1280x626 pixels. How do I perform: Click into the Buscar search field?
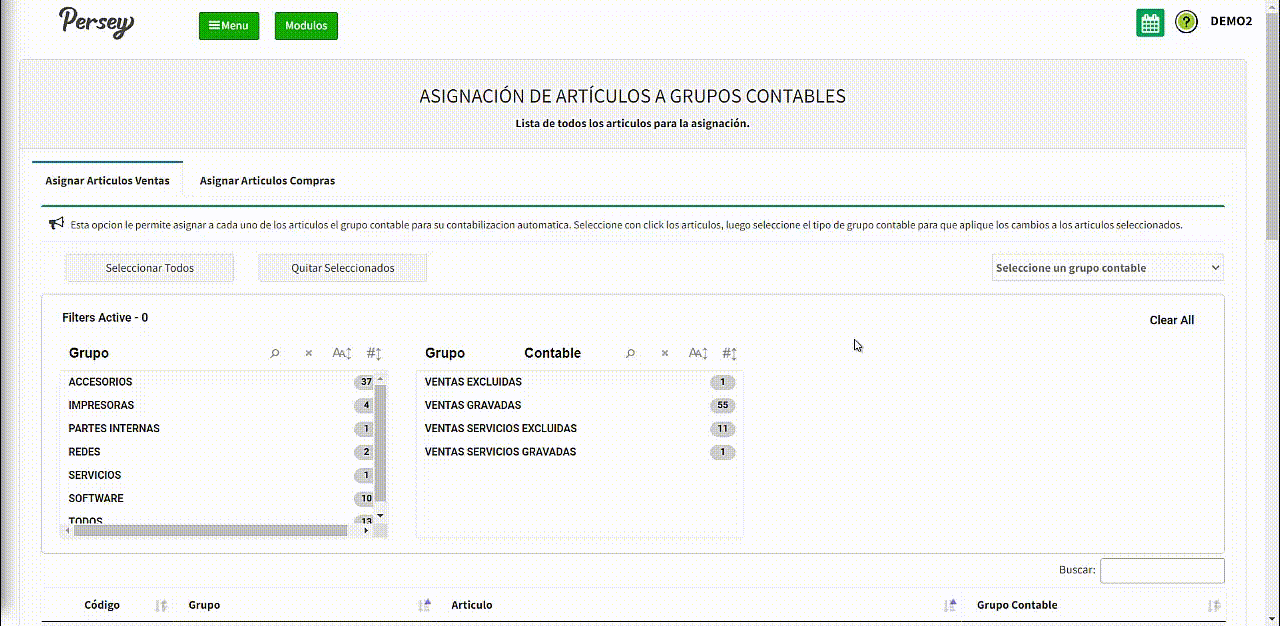(x=1162, y=570)
